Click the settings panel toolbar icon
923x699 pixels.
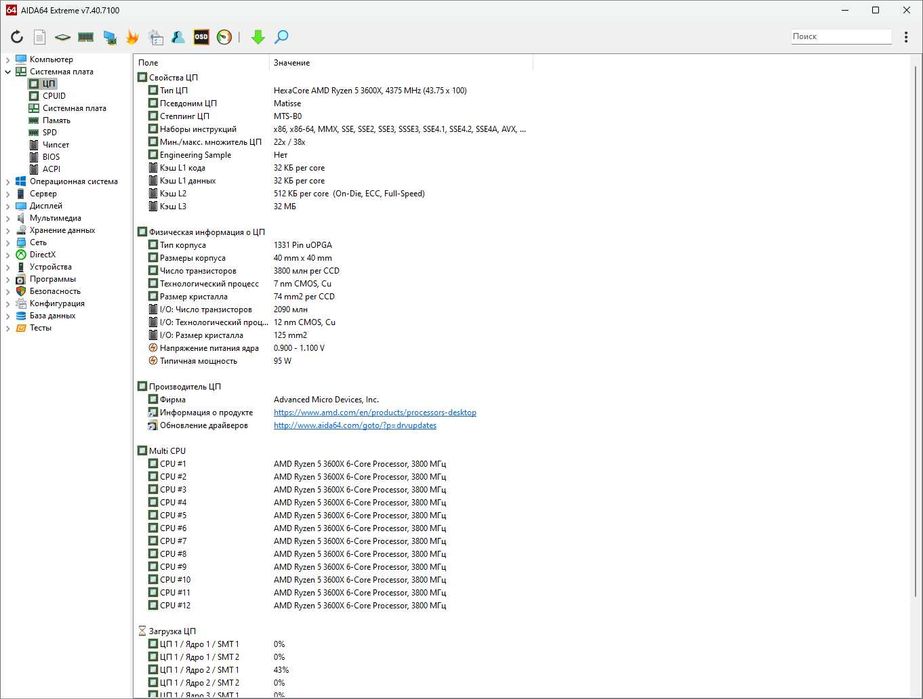(156, 37)
